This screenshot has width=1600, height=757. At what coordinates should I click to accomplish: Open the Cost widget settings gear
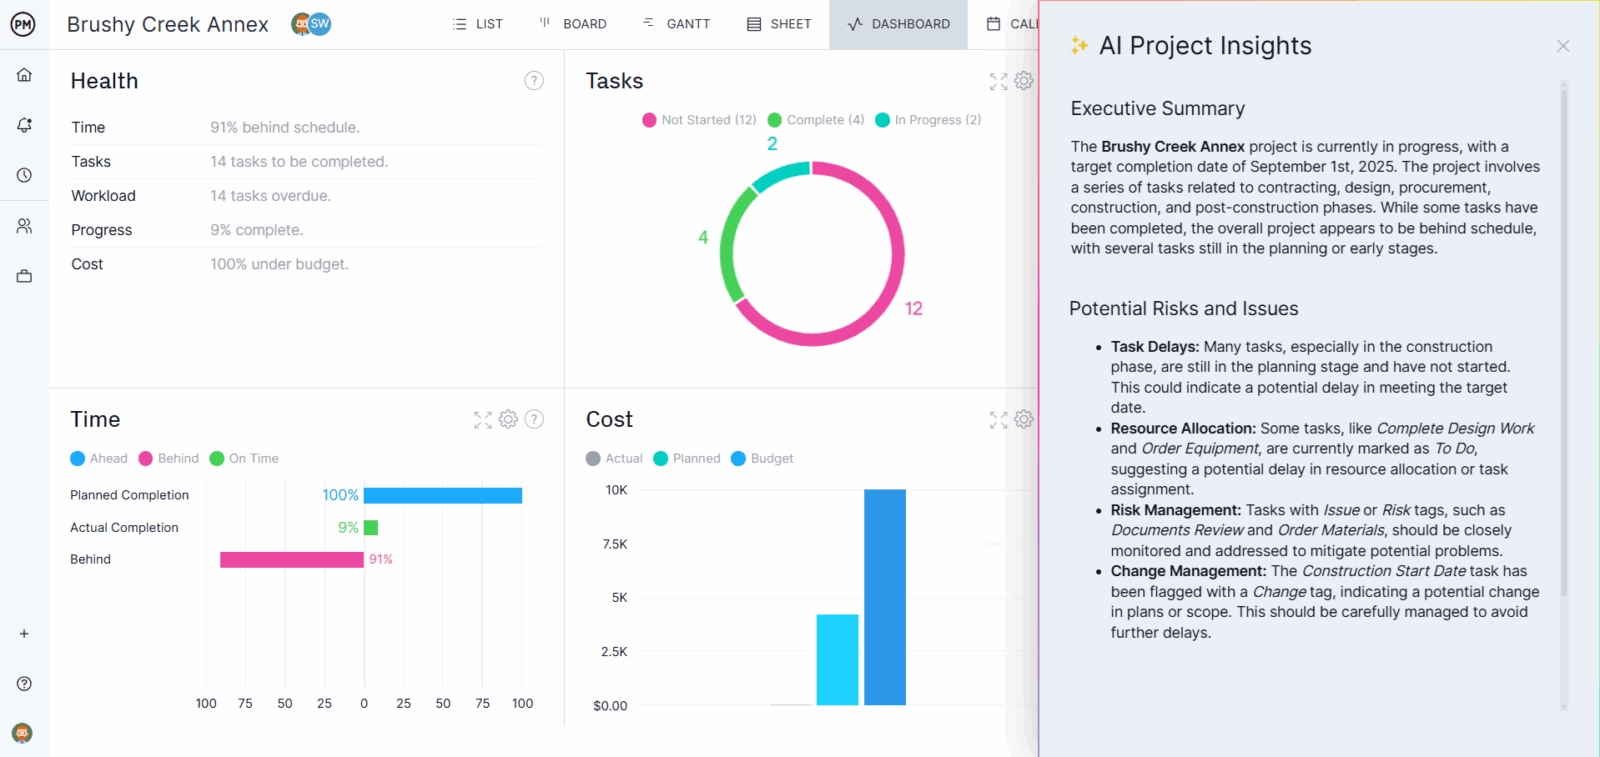[1024, 419]
